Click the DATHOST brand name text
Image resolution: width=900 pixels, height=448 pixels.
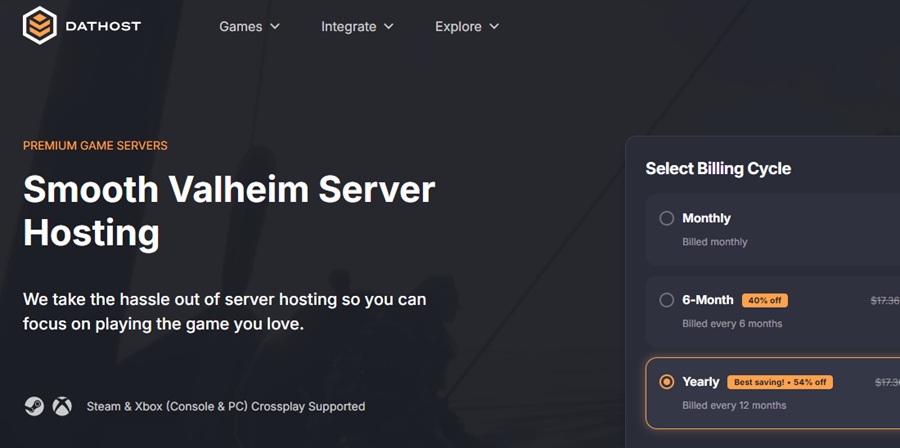(x=103, y=26)
